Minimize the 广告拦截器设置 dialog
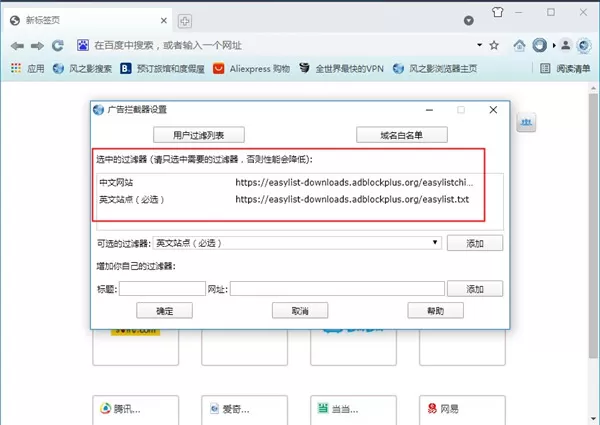 click(429, 110)
